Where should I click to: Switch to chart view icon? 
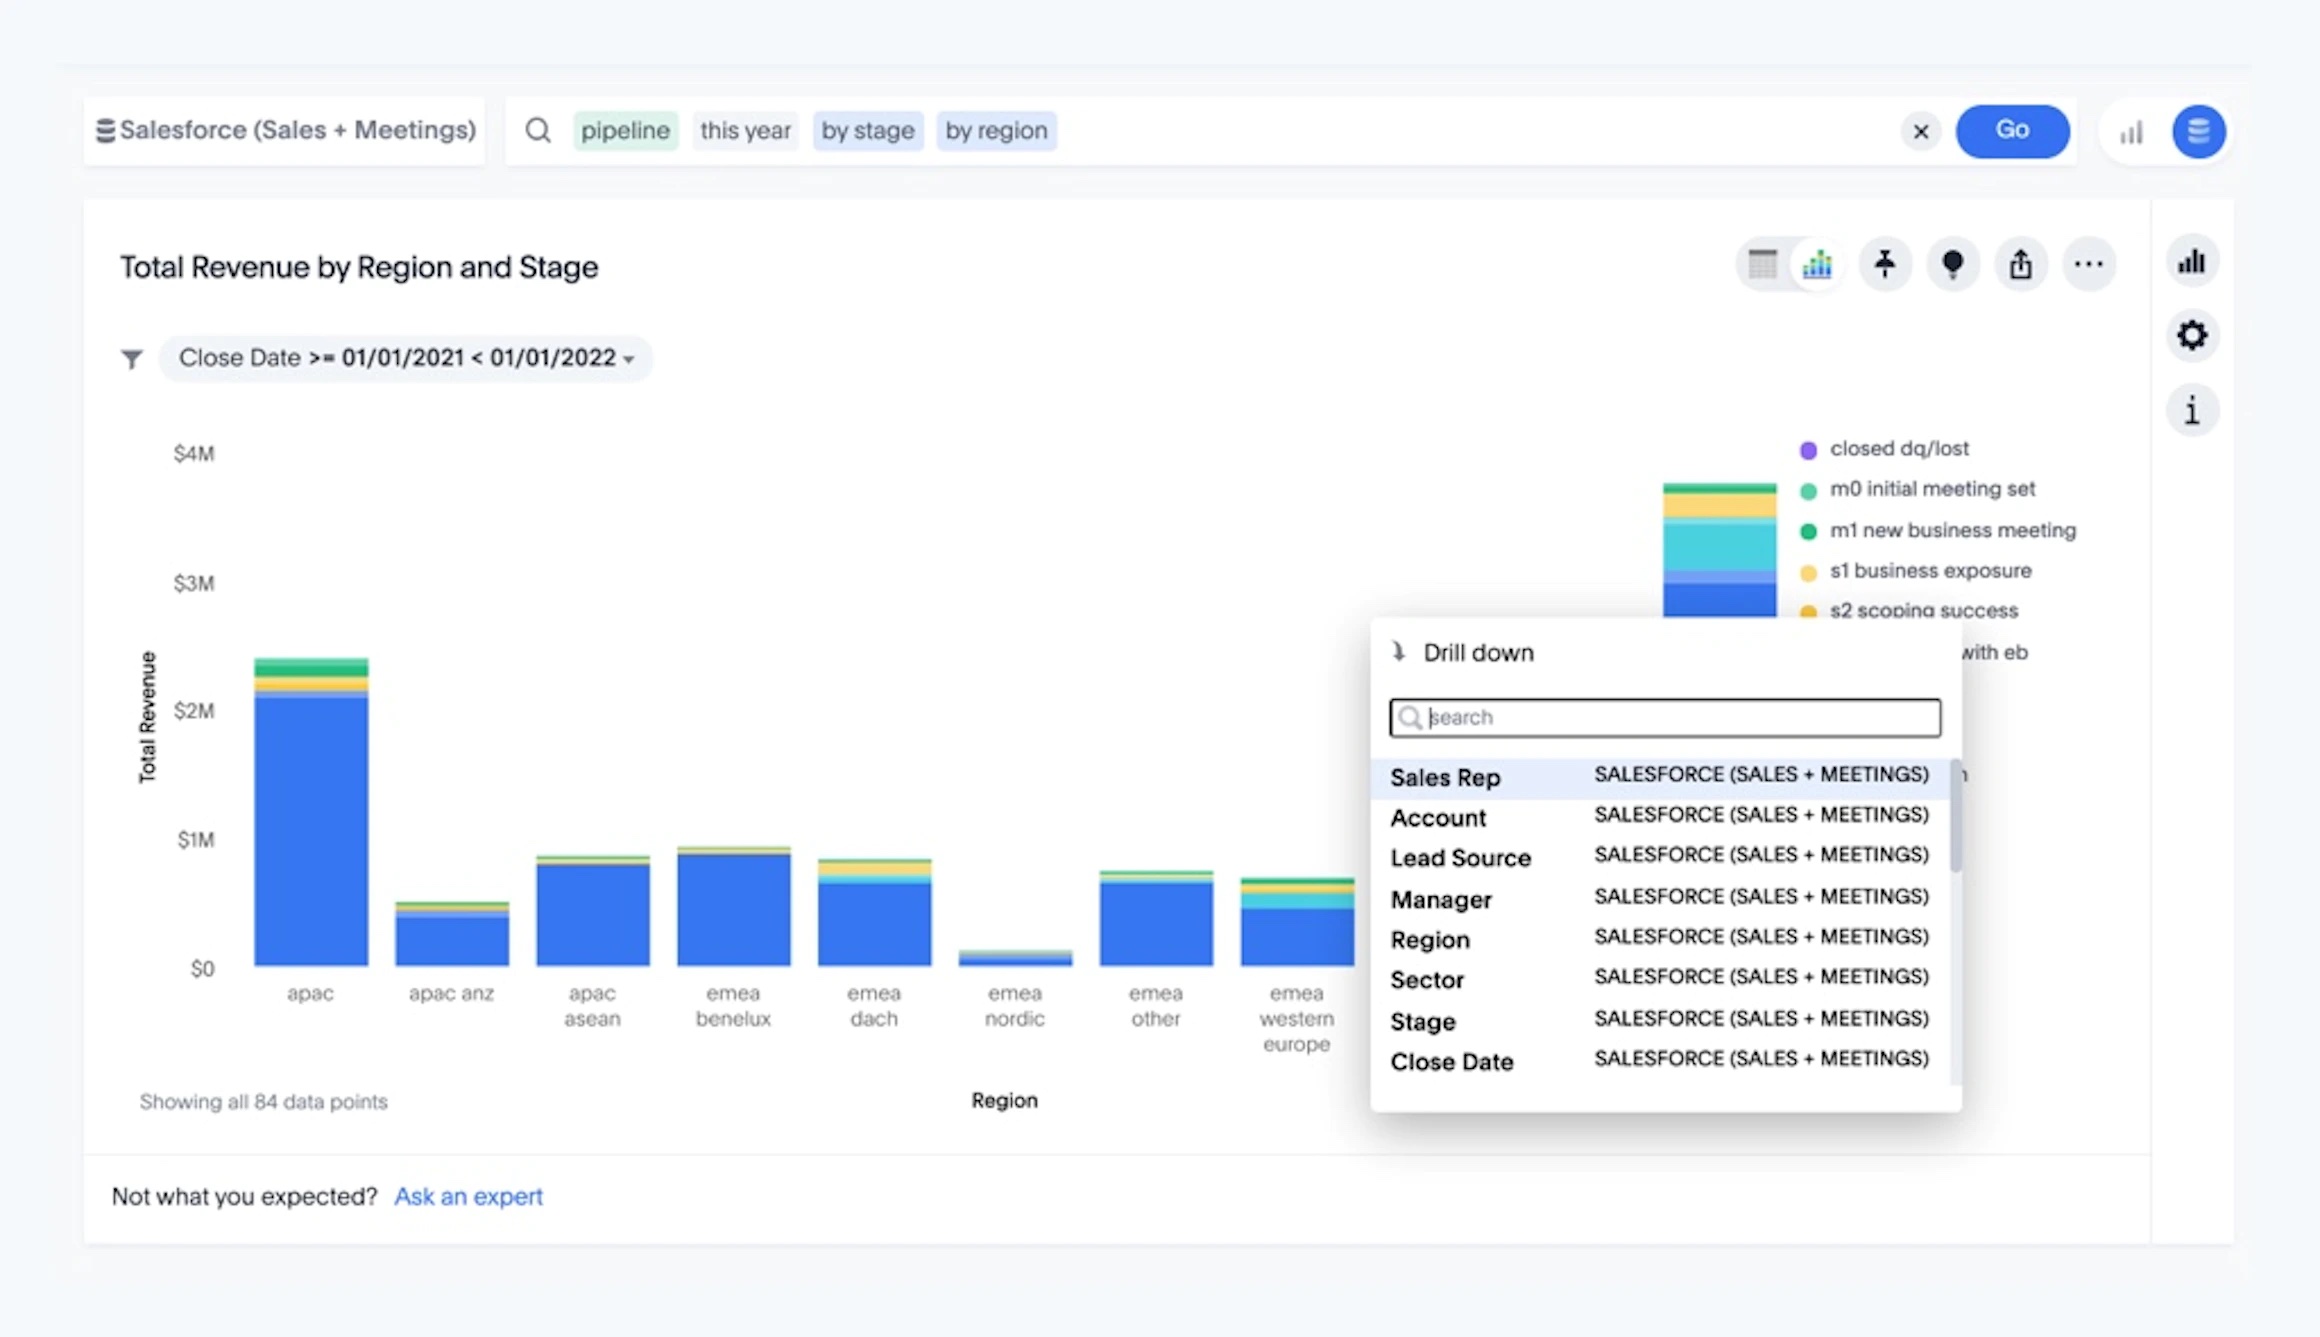click(1817, 265)
